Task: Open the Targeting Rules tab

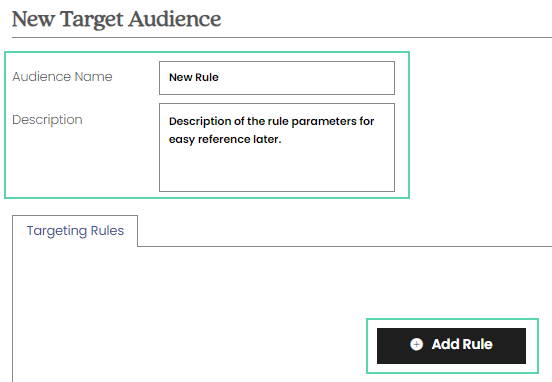Action: (x=75, y=231)
